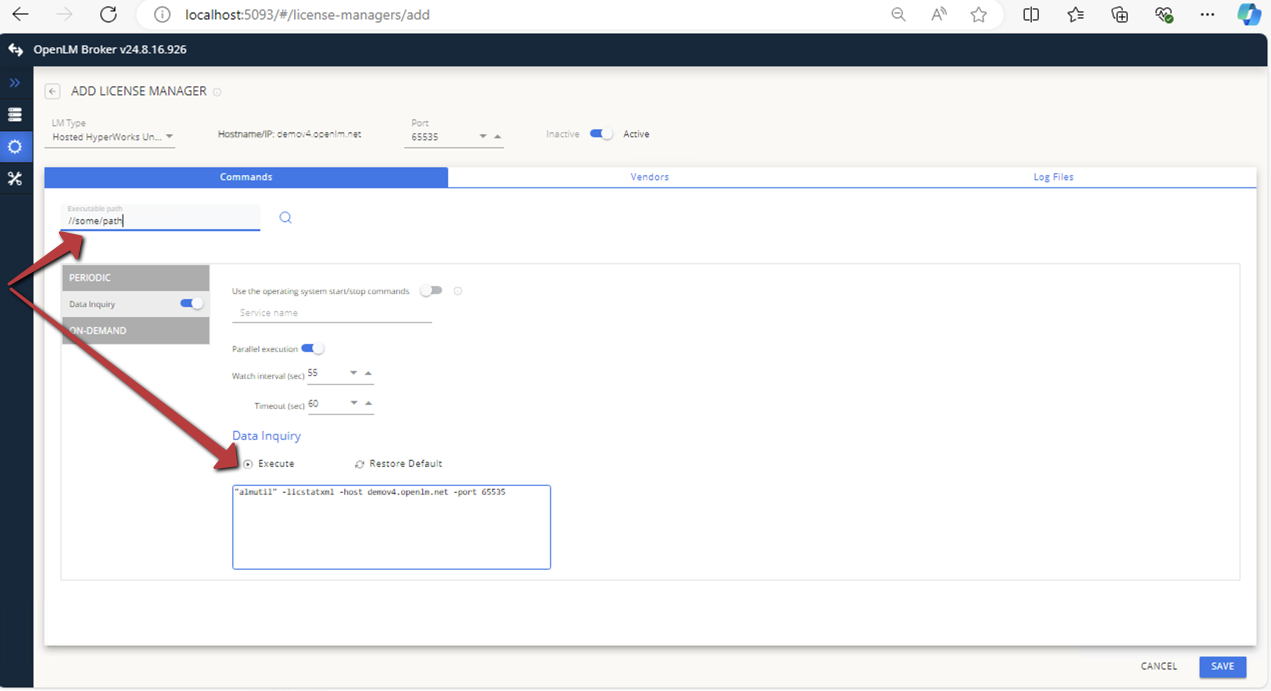
Task: Expand the sidebar with double-chevron icon
Action: pyautogui.click(x=13, y=83)
